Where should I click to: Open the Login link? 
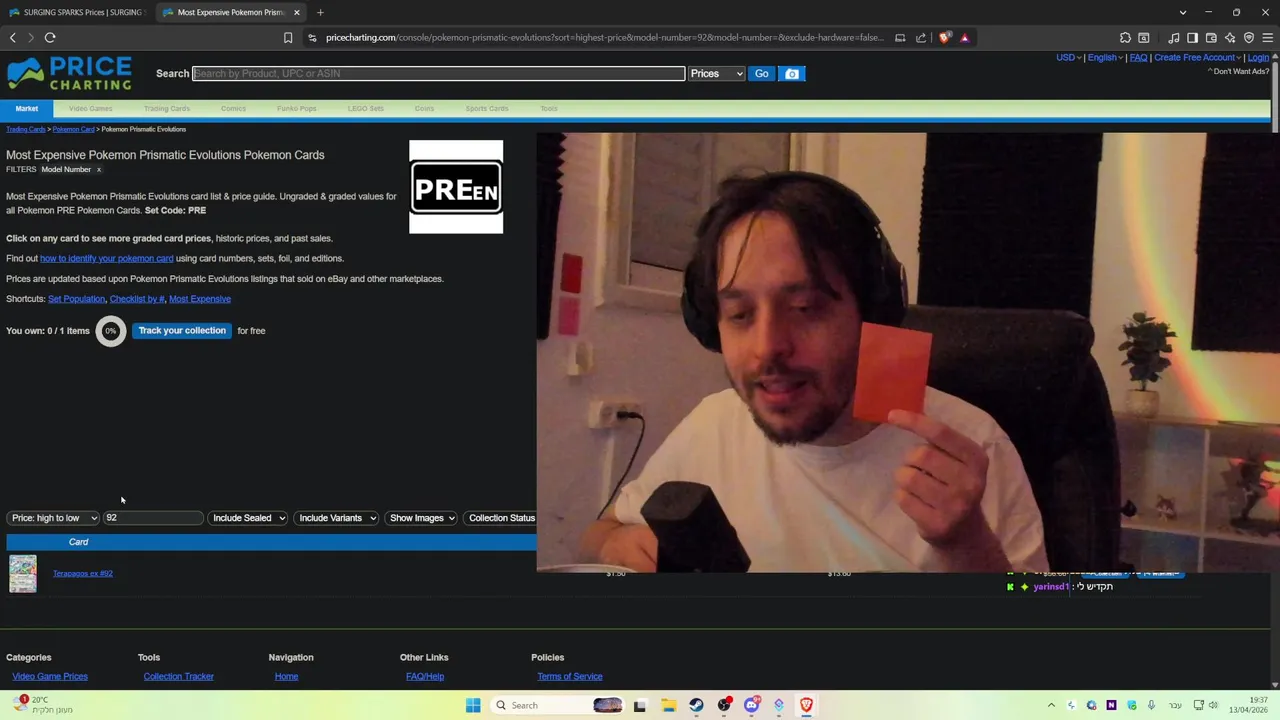point(1258,57)
